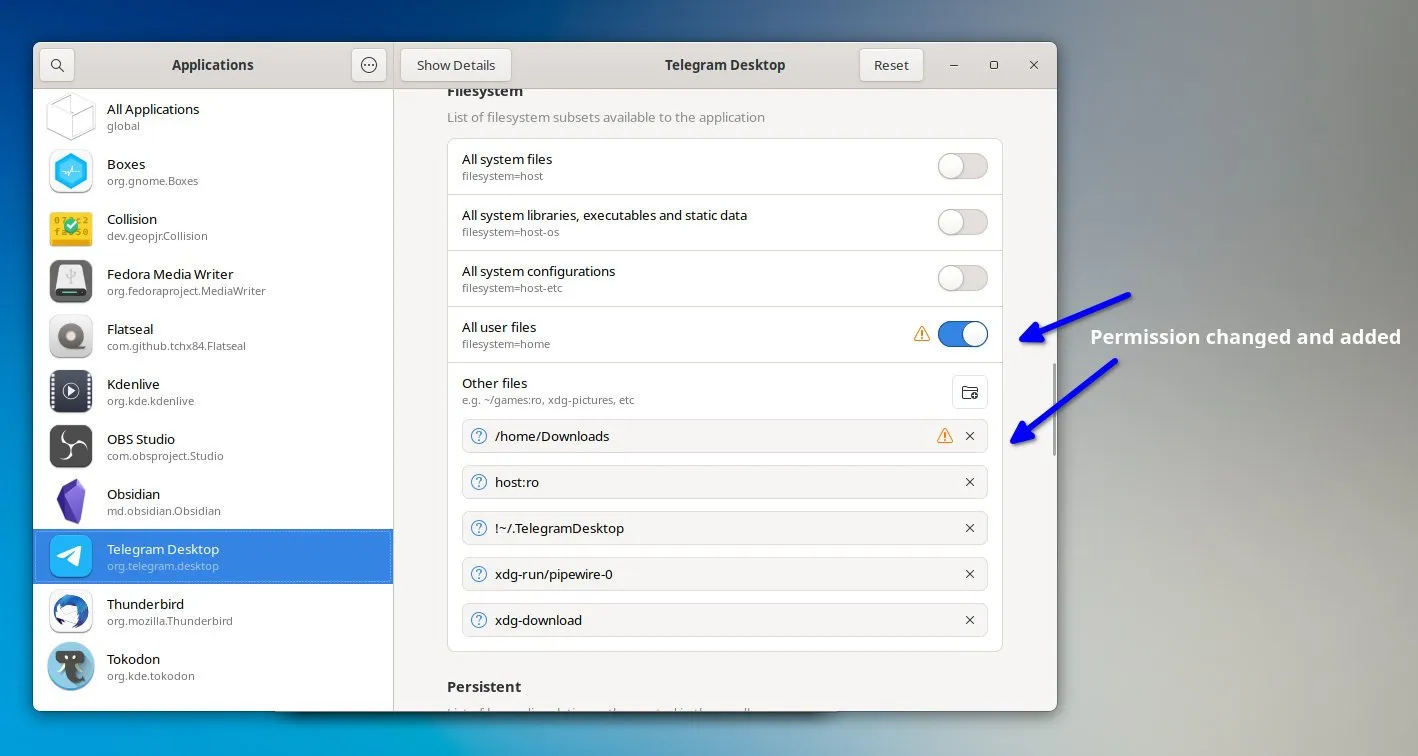The image size is (1418, 756).
Task: Select Telegram Desktop from the sidebar
Action: click(163, 556)
